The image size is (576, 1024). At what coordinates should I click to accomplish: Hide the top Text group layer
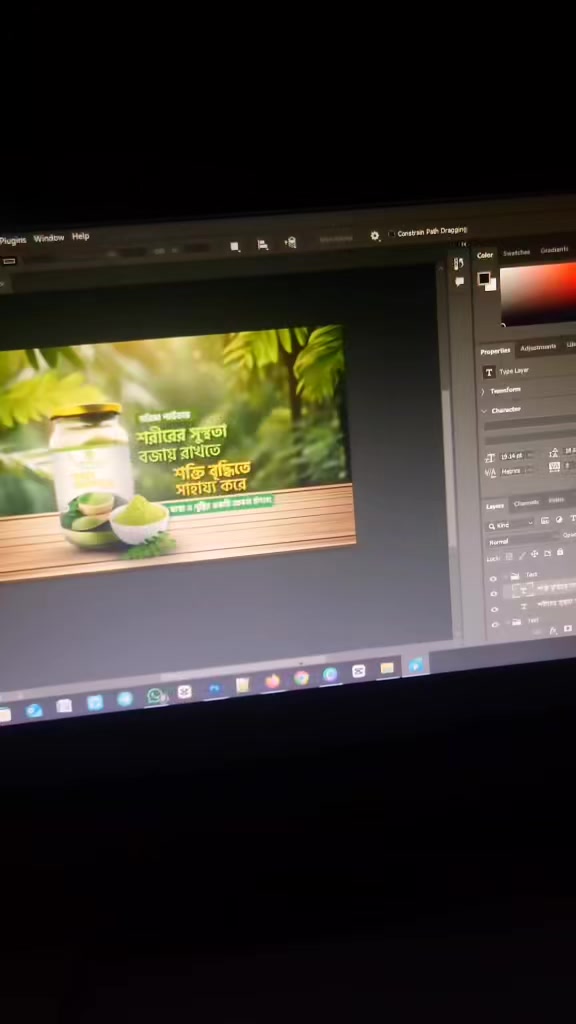pos(493,579)
